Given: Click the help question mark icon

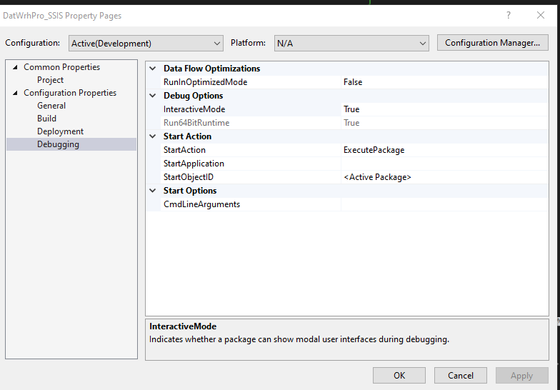Looking at the screenshot, I should [x=508, y=15].
